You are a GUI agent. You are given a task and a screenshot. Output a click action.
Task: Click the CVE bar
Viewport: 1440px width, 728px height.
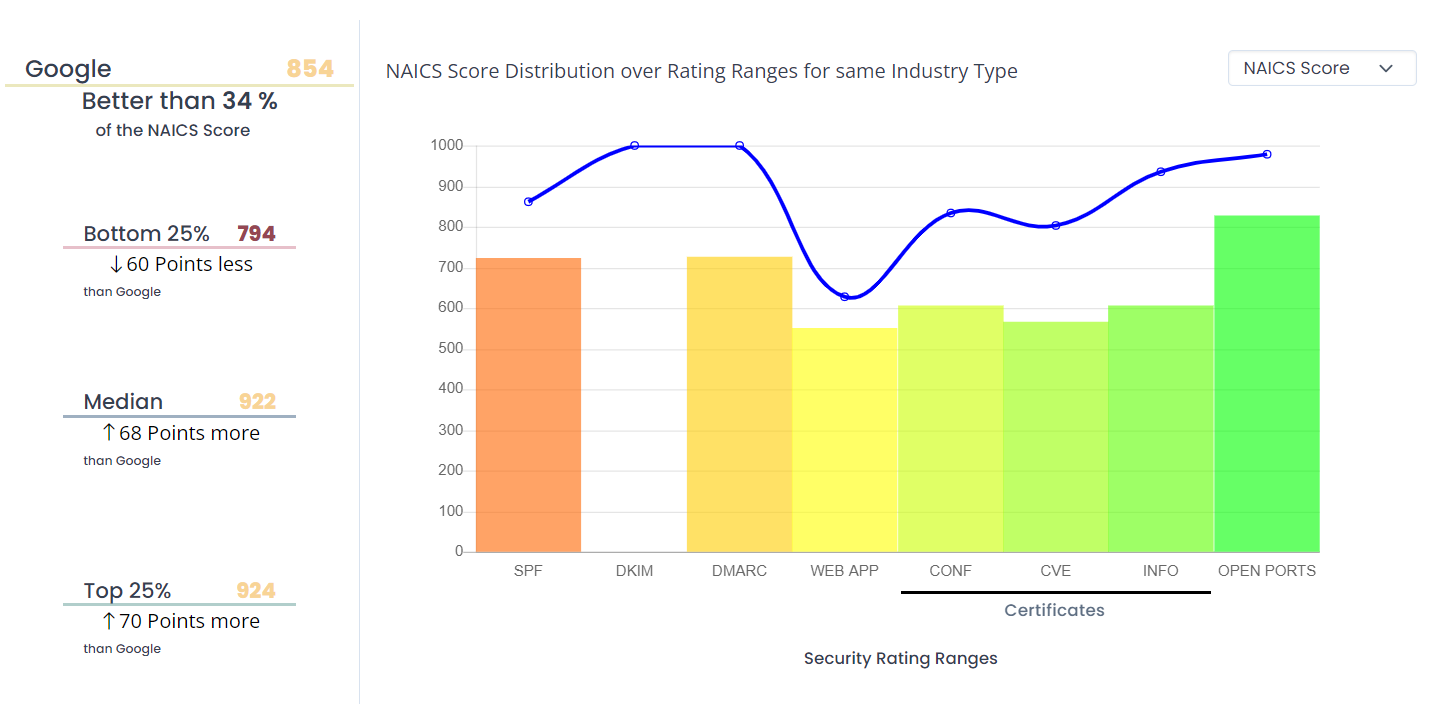[1055, 435]
